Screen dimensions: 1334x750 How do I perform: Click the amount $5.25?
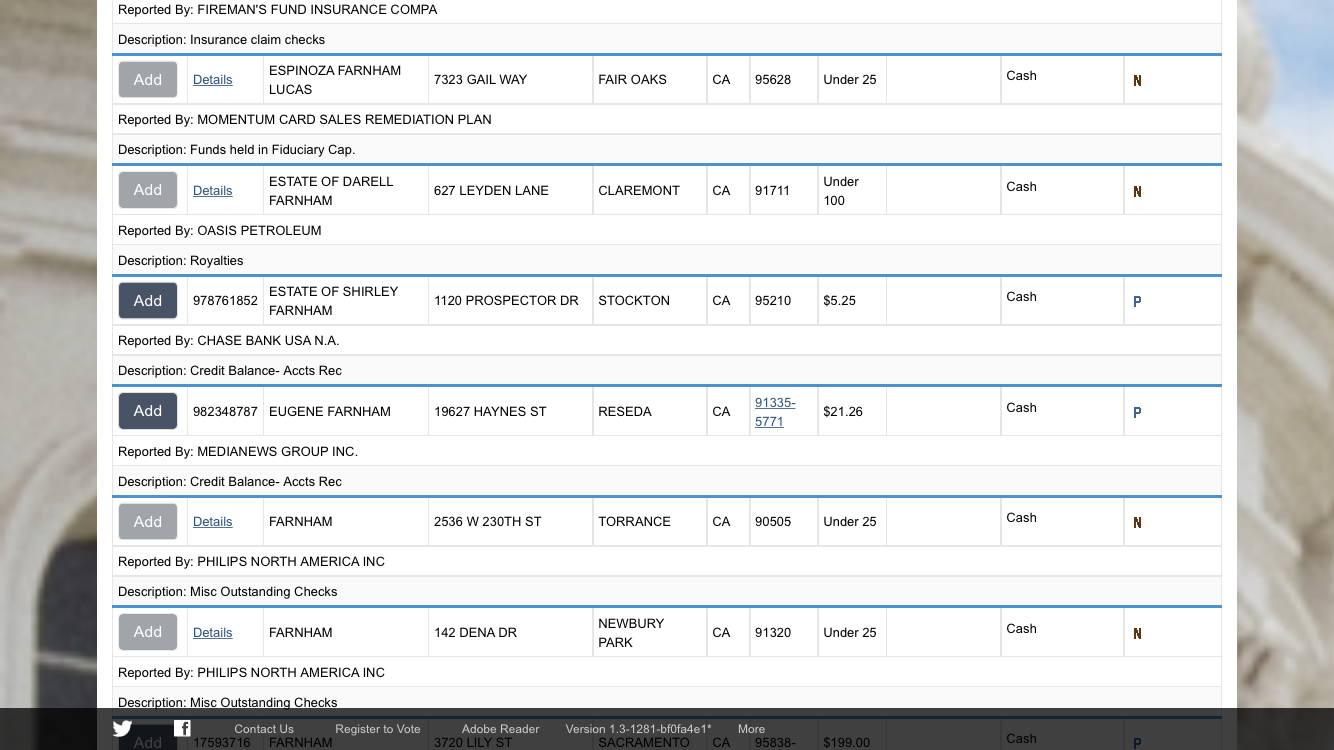point(840,300)
